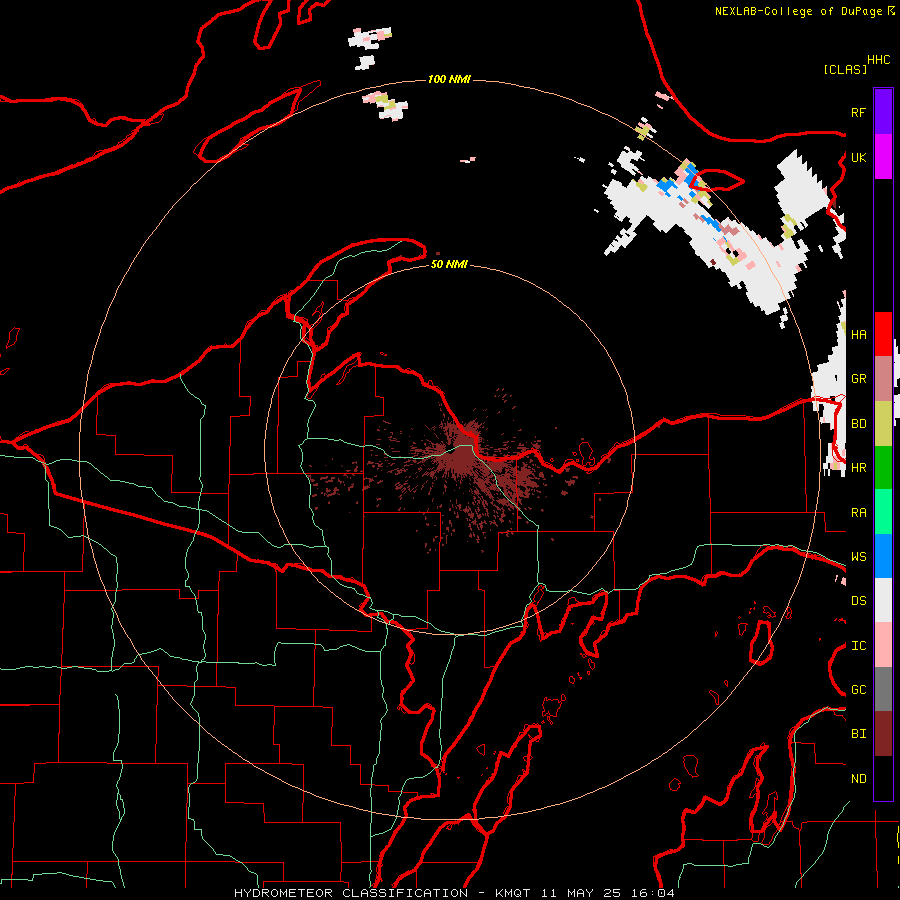Click 'HYDROMETEOR CLASSIFICATION' in the bottom title
Viewport: 900px width, 900px height.
tap(351, 893)
